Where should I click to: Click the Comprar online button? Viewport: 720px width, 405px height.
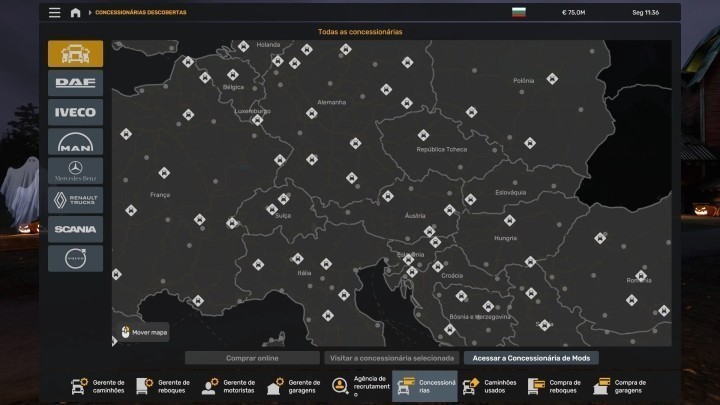click(252, 358)
